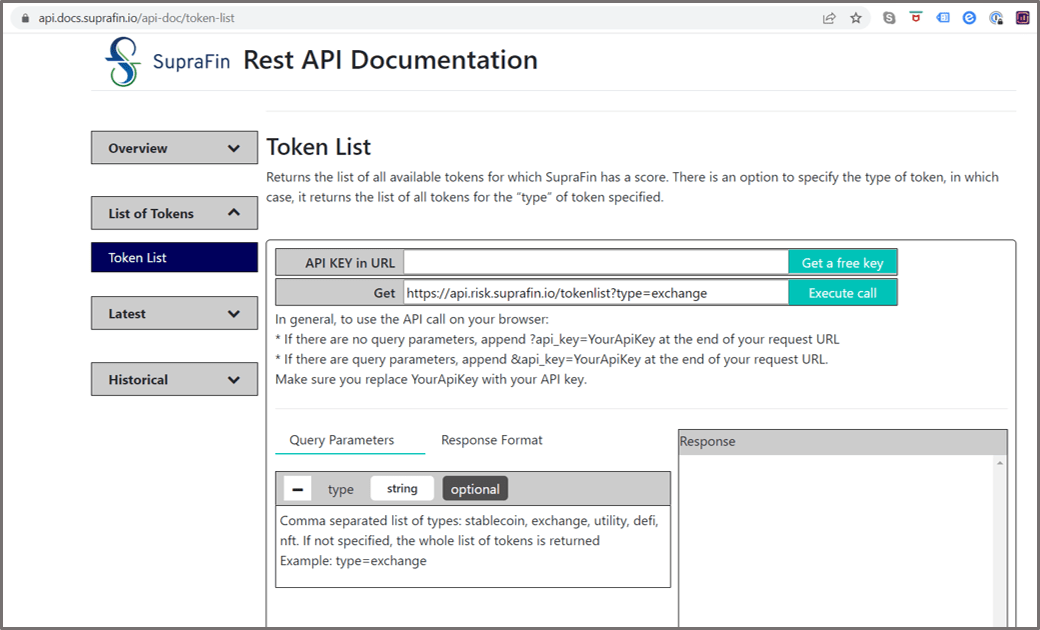Expand the Historical sidebar section
The width and height of the screenshot is (1040, 630).
coord(174,380)
